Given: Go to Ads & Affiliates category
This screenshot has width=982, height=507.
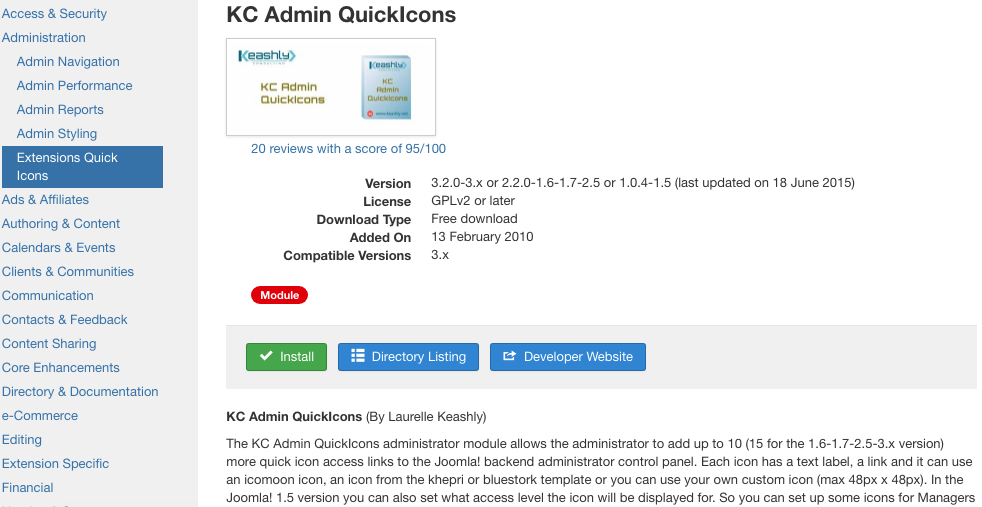Looking at the screenshot, I should (x=45, y=200).
